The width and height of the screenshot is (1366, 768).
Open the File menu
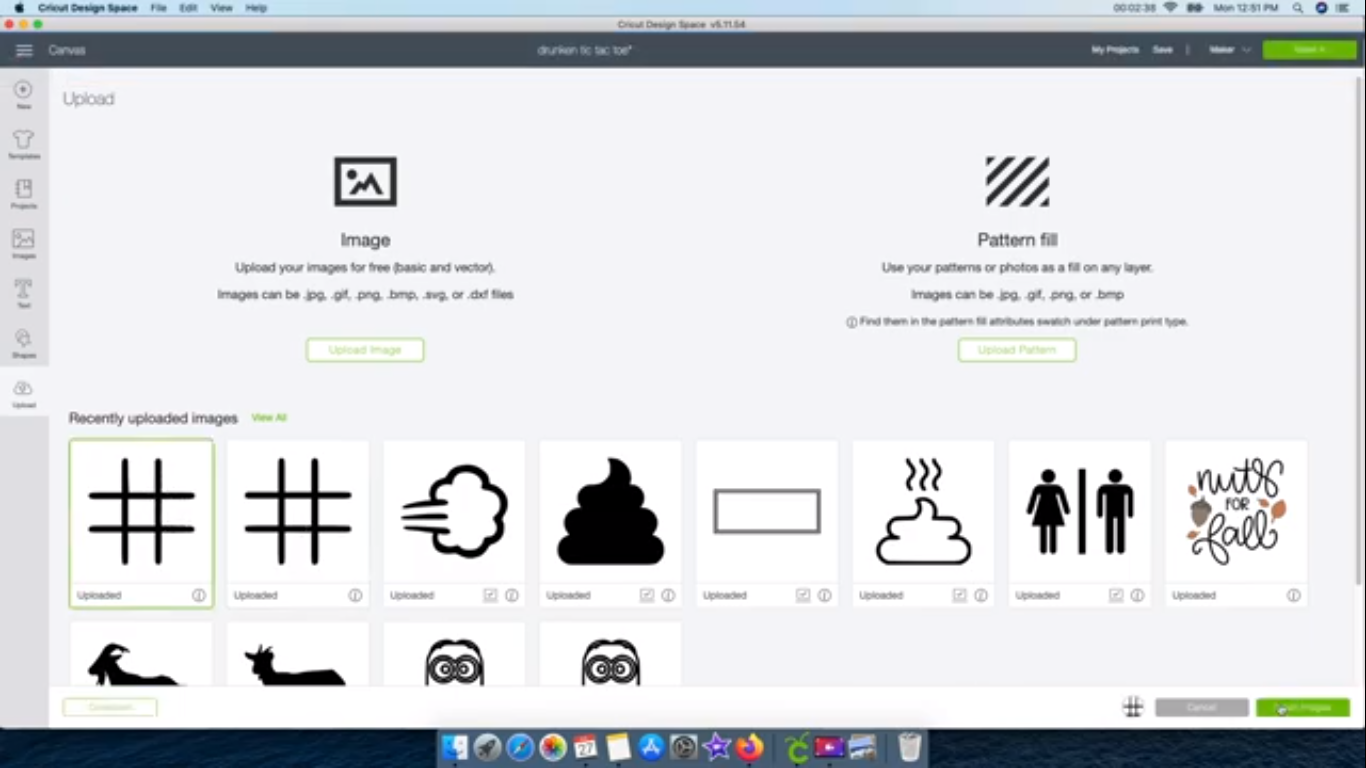point(158,7)
